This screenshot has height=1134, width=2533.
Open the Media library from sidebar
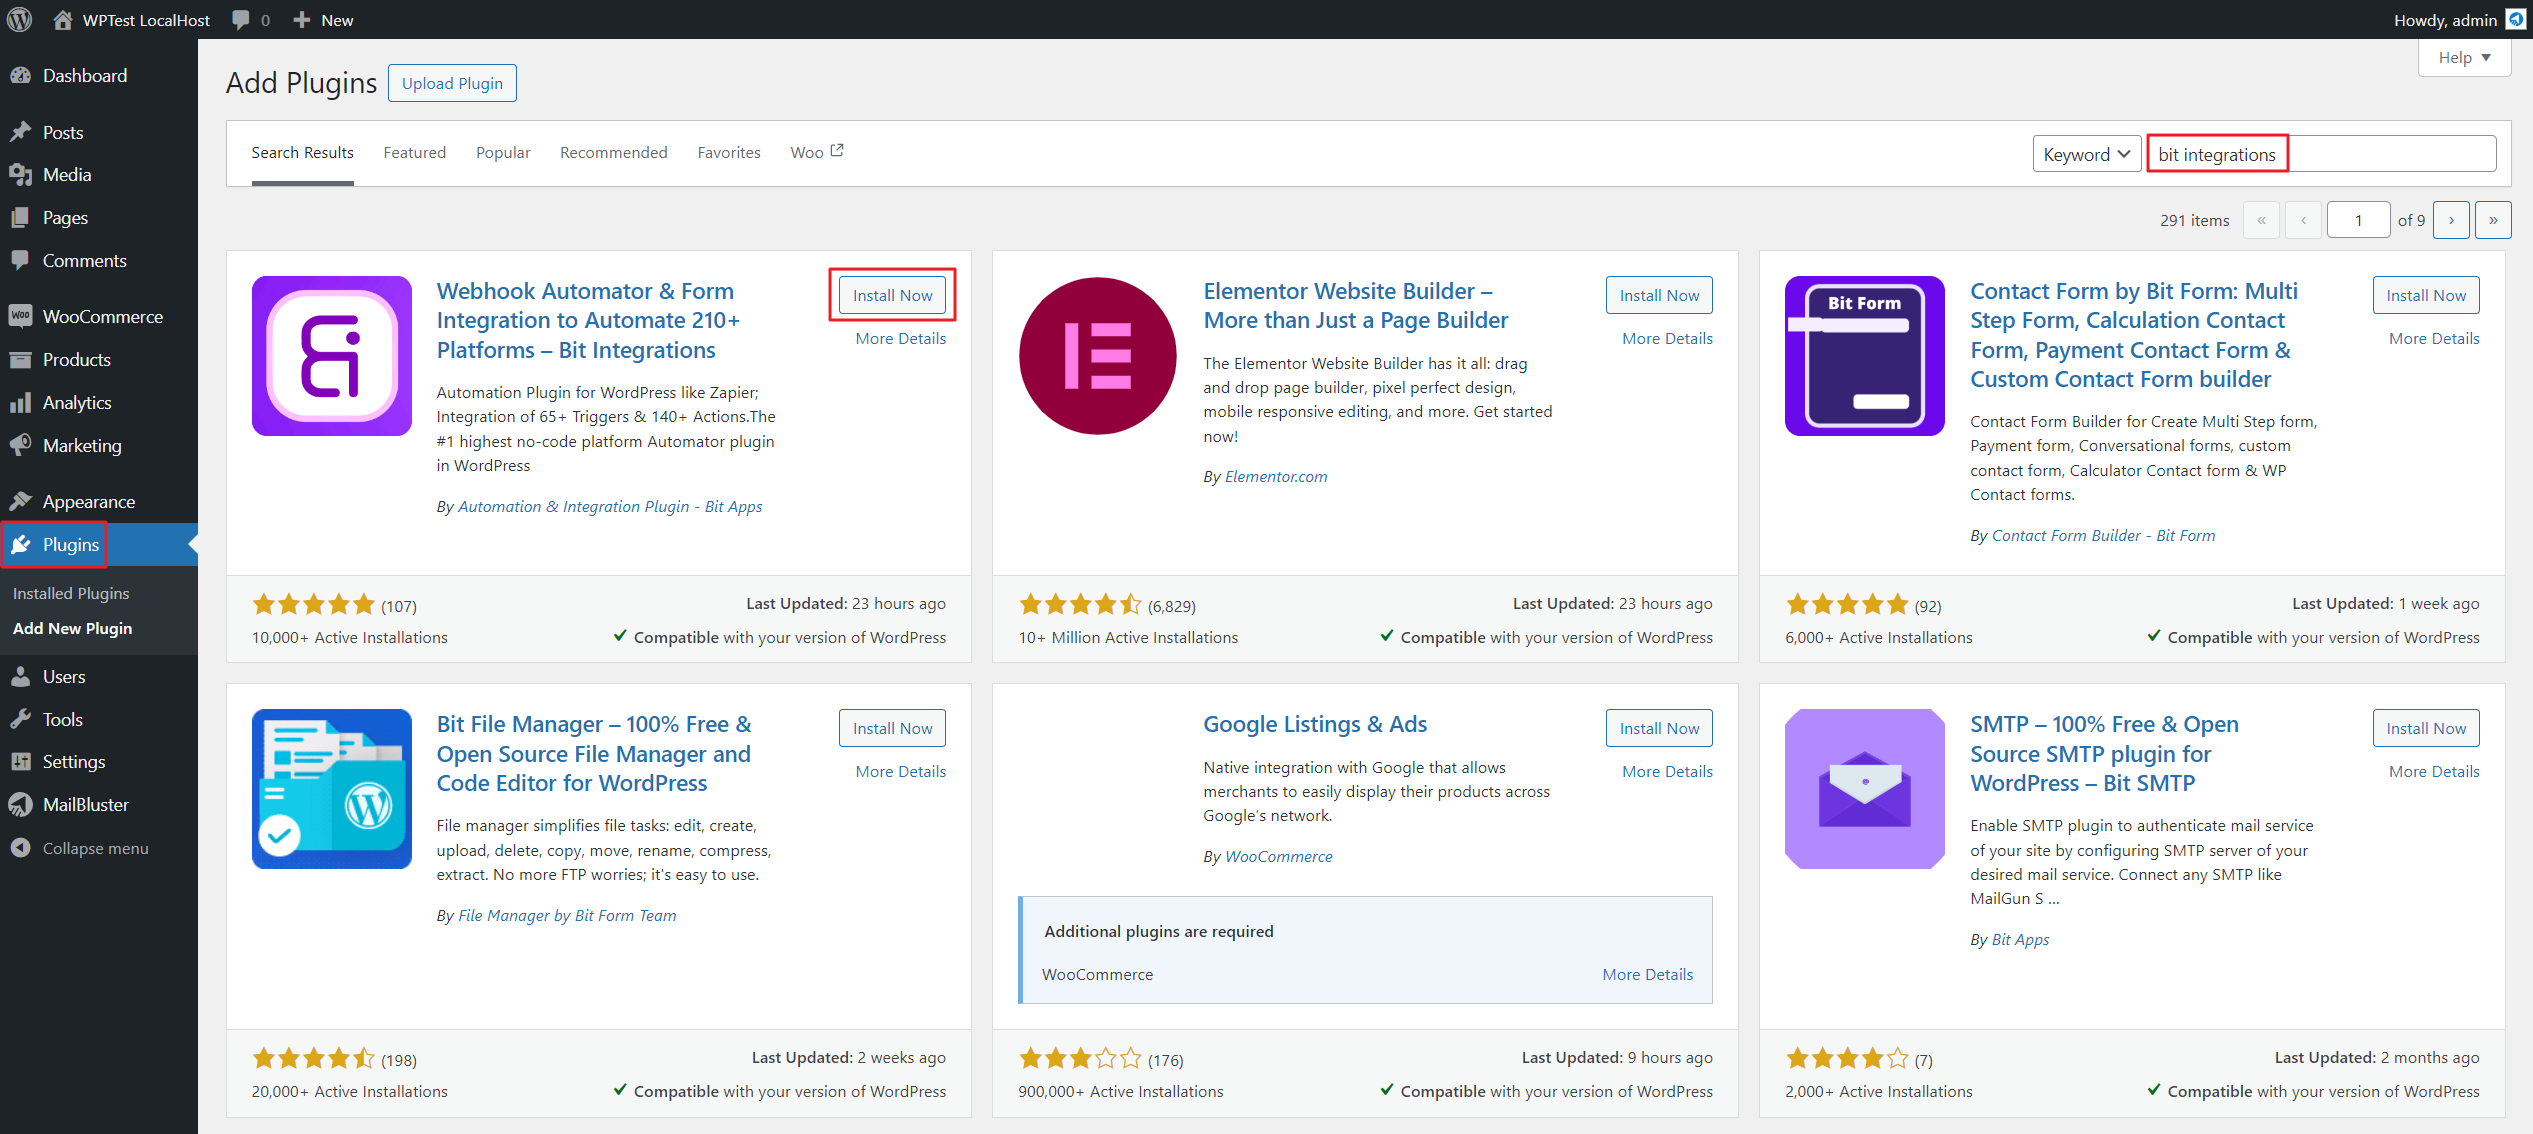click(65, 174)
